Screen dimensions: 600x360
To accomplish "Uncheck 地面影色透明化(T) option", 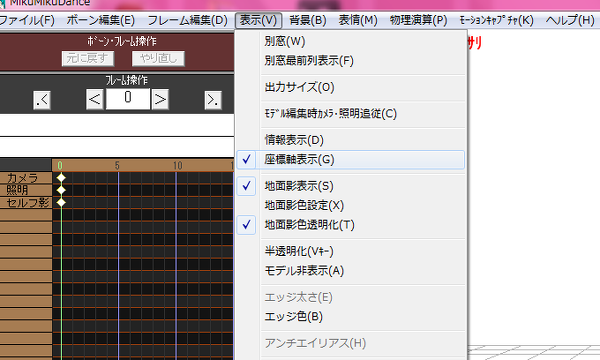I will click(351, 225).
